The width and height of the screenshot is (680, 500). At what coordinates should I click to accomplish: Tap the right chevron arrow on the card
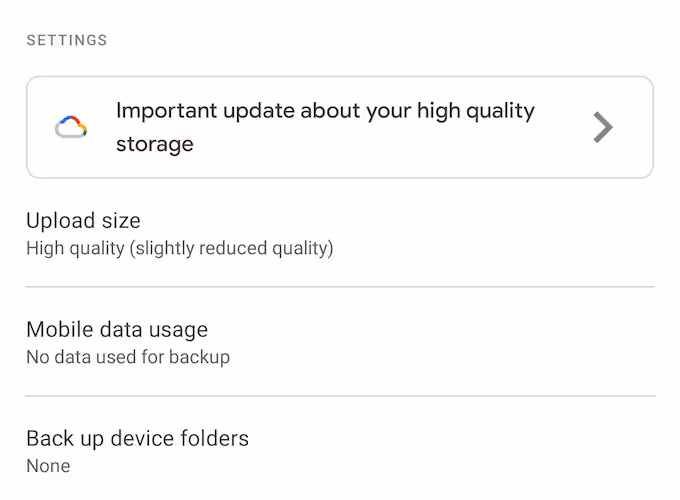(x=602, y=127)
